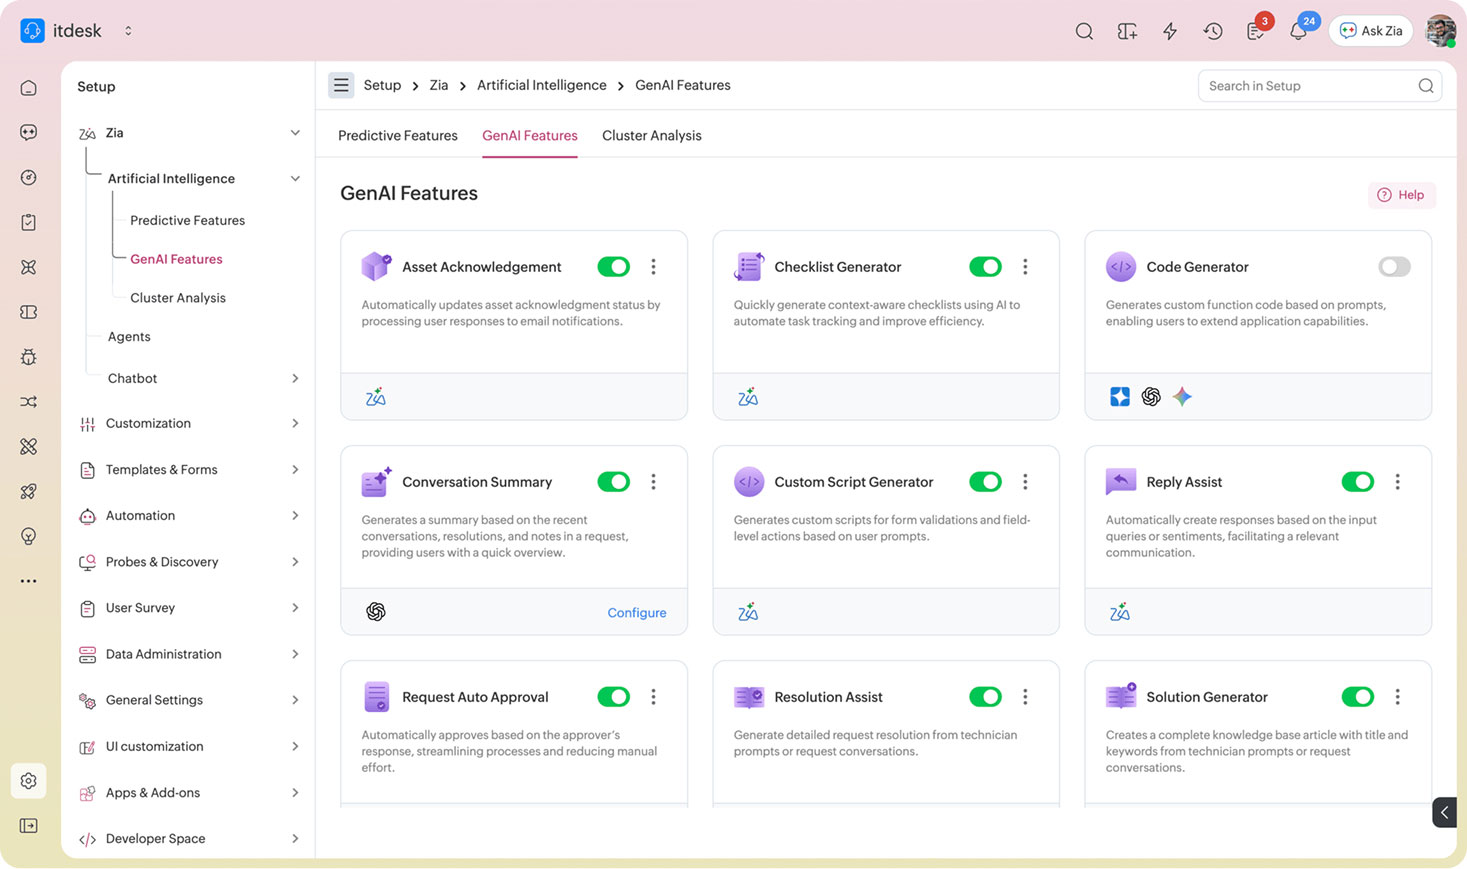Switch to the Cluster Analysis tab
The height and width of the screenshot is (869, 1467).
652,136
